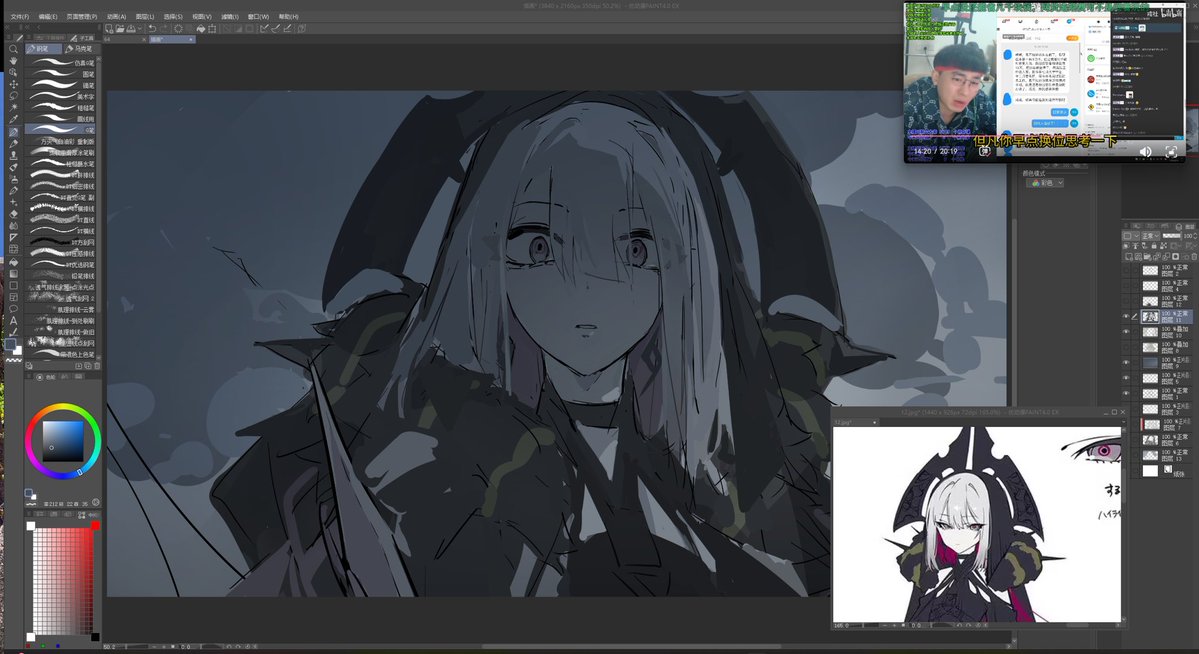The height and width of the screenshot is (654, 1199).
Task: Select the G笔 brush in sub tool list
Action: point(61,130)
